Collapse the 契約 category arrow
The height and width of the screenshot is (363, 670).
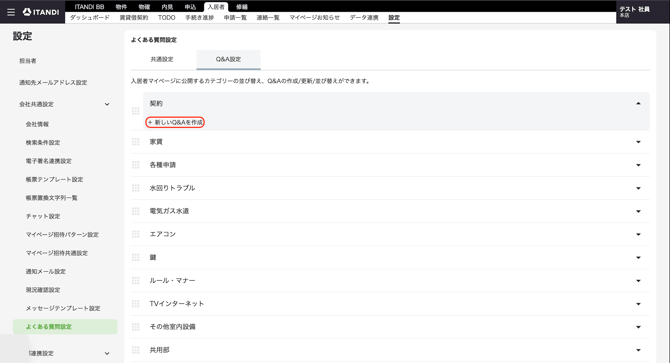(638, 103)
